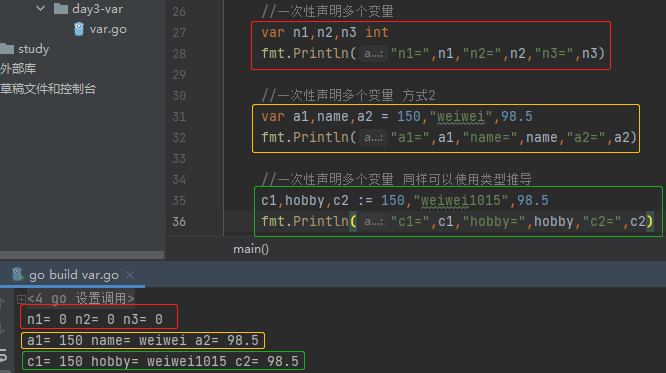Click the soft-wrap icon in run toolbar
Viewport: 666px width, 373px height.
click(x=3, y=355)
